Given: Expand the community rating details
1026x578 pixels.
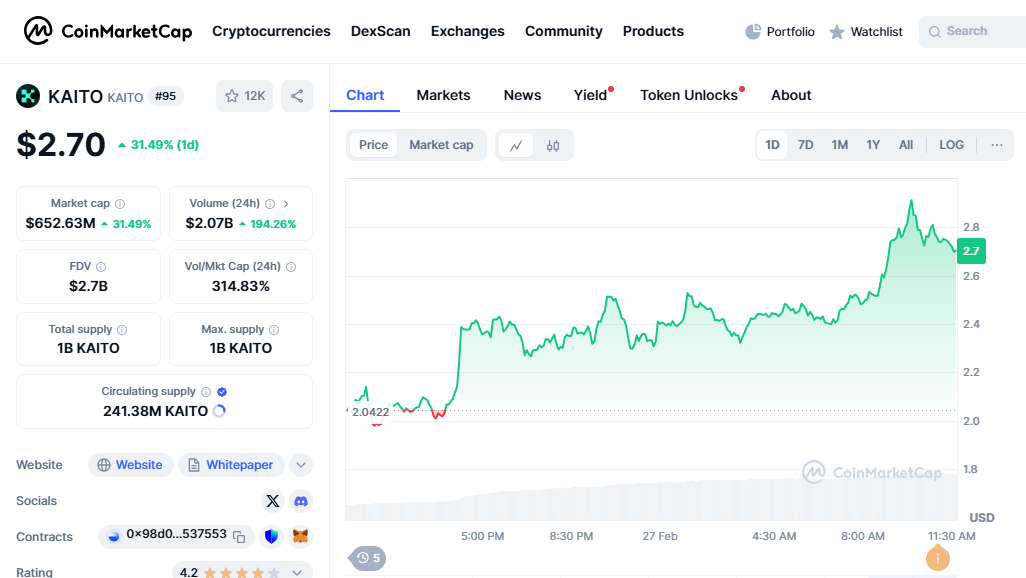Looking at the screenshot, I should pos(297,572).
